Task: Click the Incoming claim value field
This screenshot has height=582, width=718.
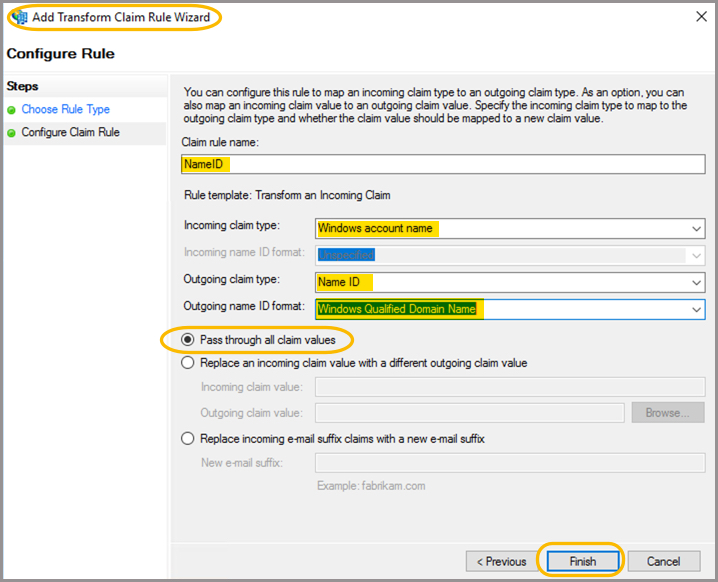Action: (510, 387)
